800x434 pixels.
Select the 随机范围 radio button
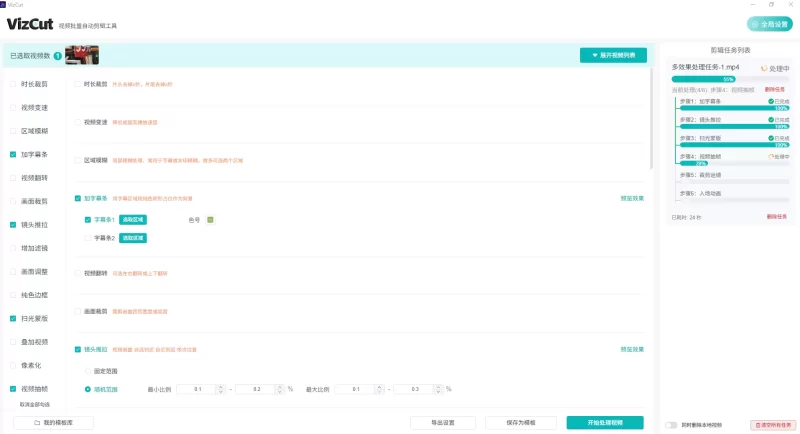pyautogui.click(x=88, y=389)
